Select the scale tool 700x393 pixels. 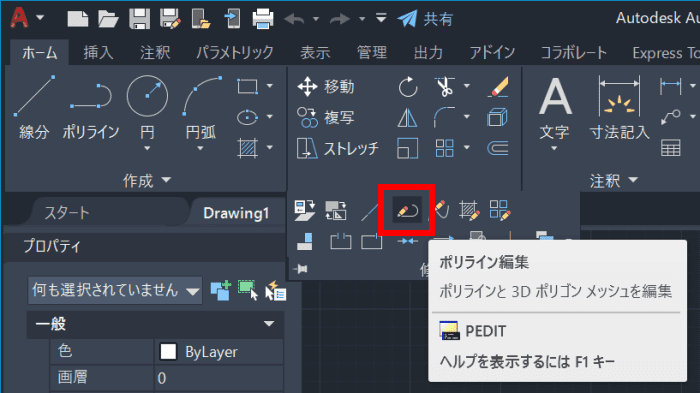407,148
